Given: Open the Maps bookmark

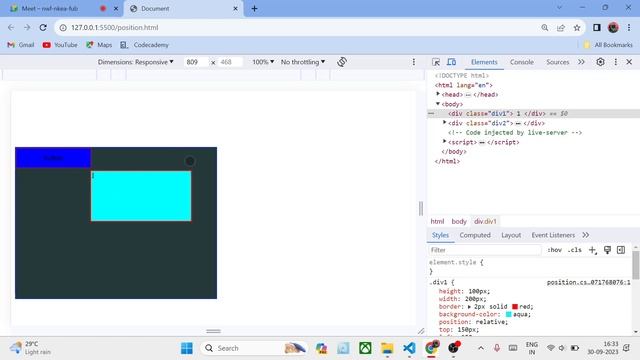Looking at the screenshot, I should (99, 45).
